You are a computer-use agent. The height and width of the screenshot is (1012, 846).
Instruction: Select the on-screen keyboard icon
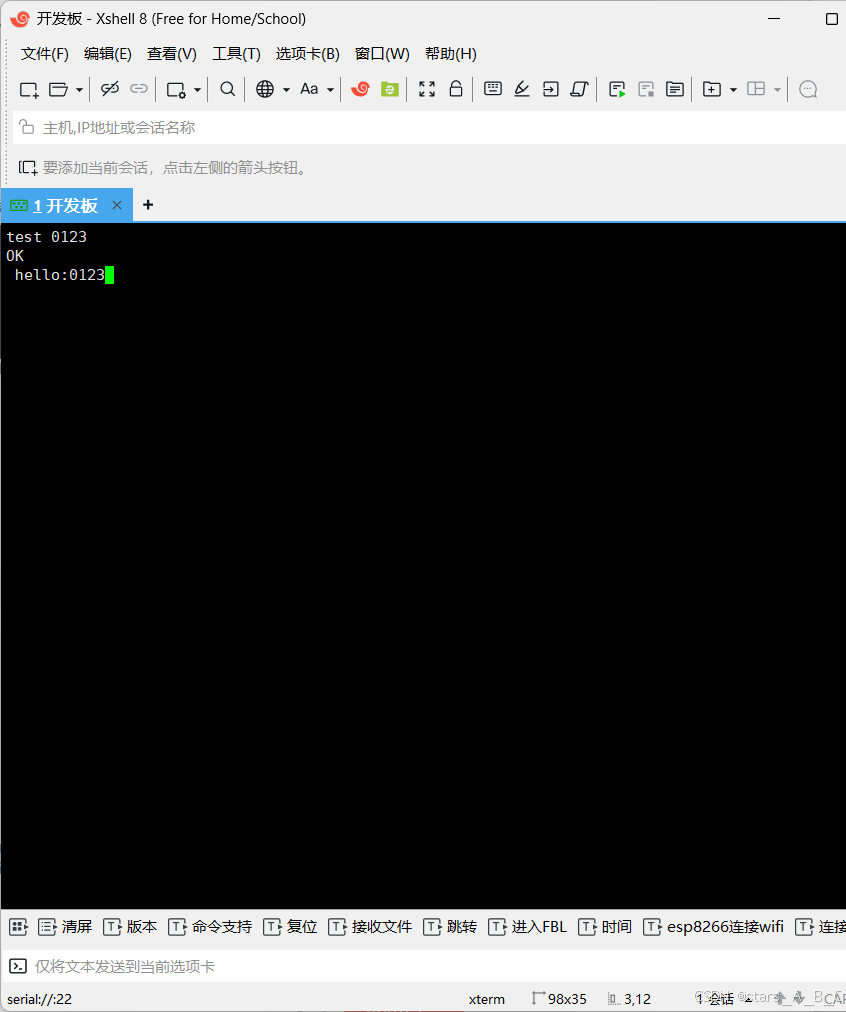(493, 89)
